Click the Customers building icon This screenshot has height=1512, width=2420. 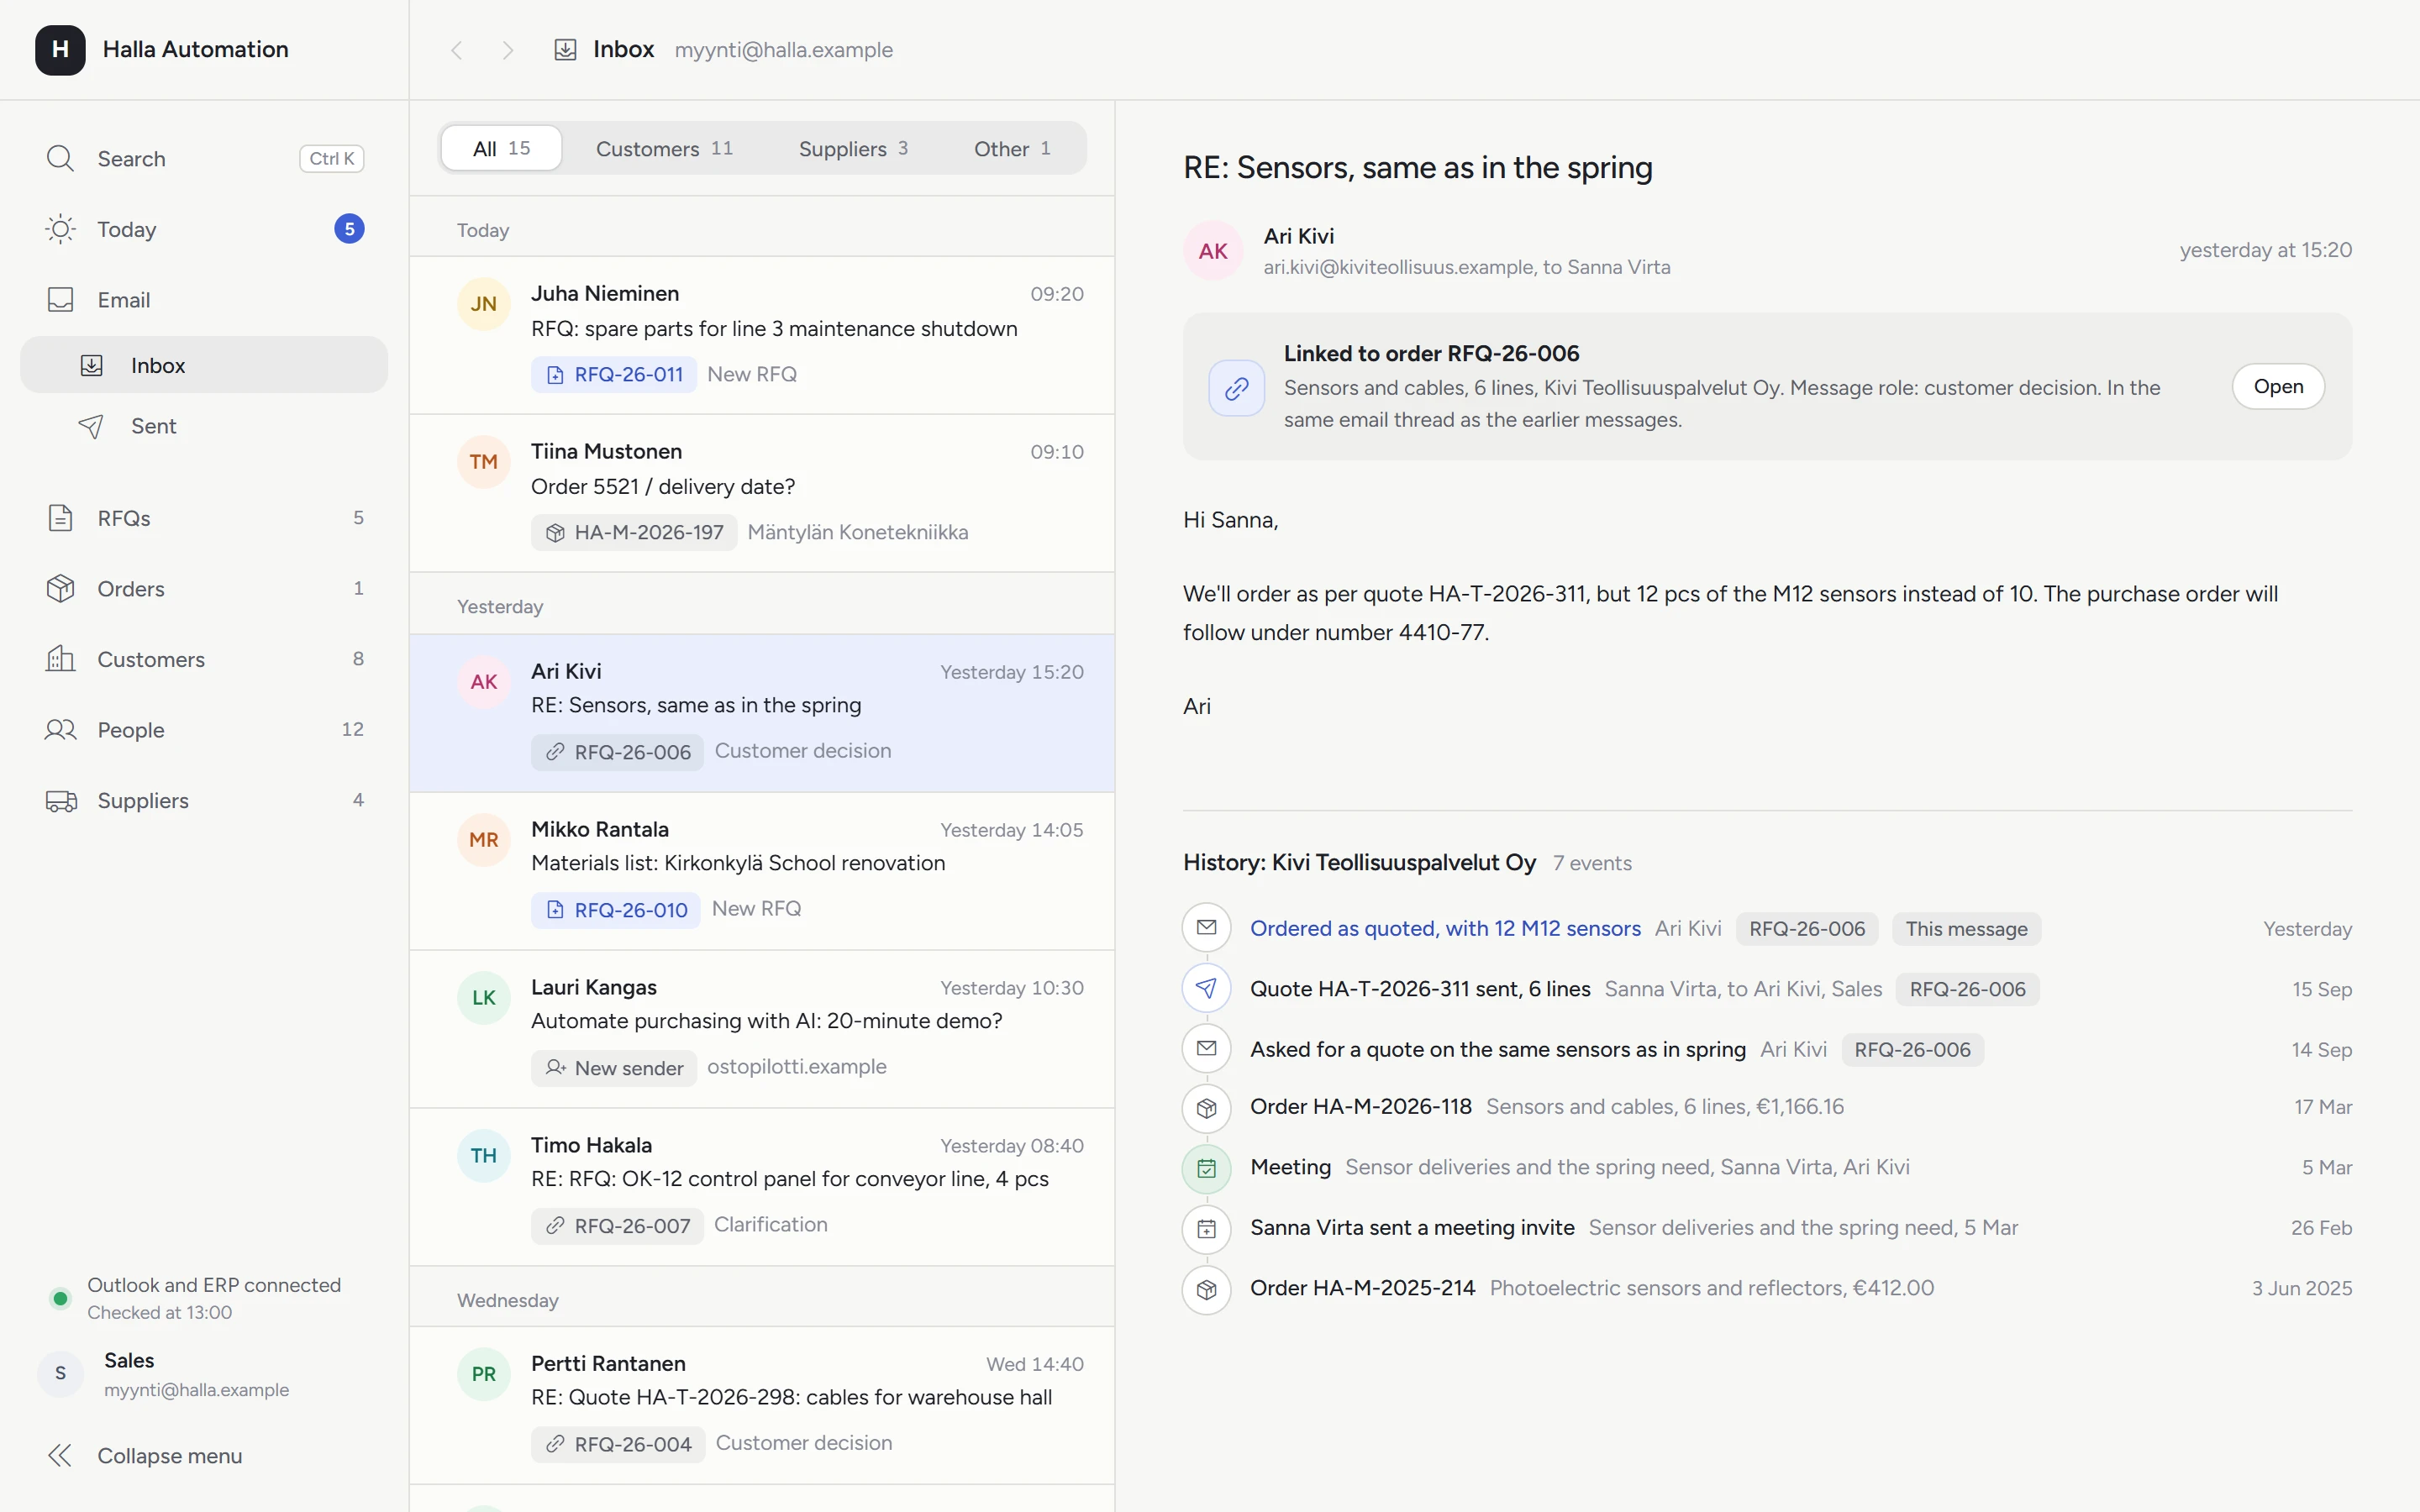click(60, 659)
